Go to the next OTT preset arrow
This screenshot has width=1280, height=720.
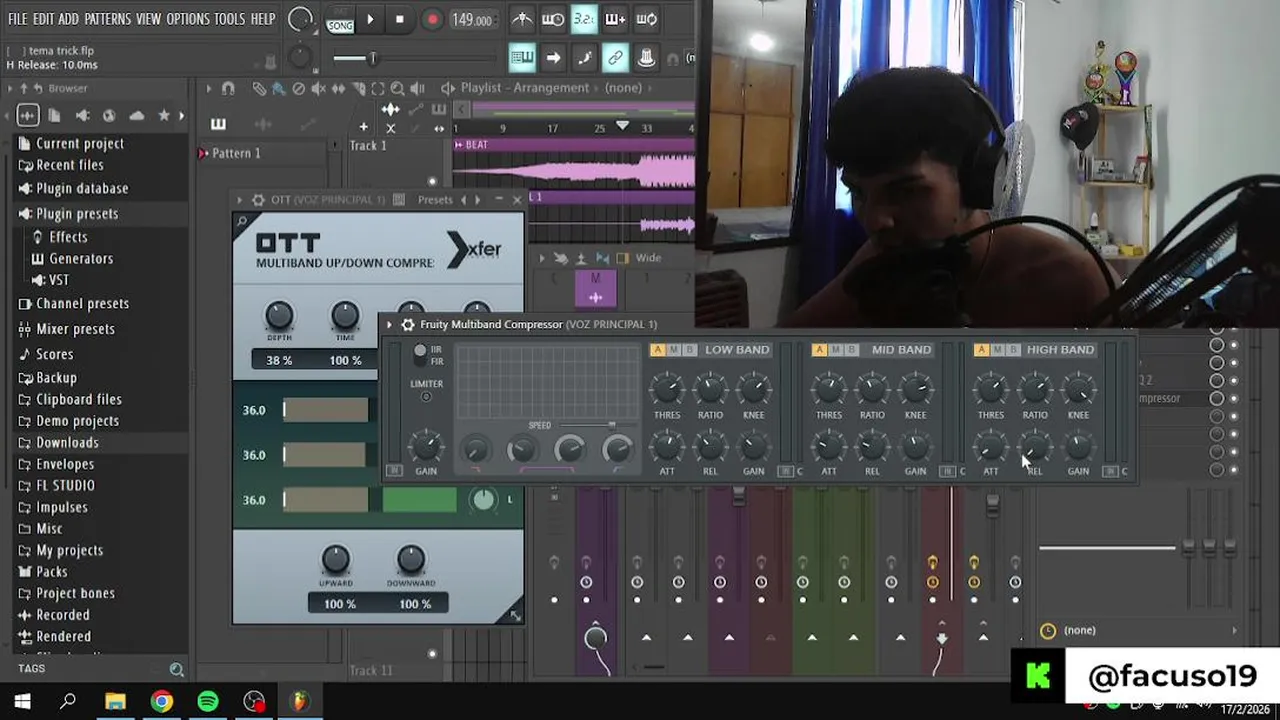pyautogui.click(x=477, y=200)
